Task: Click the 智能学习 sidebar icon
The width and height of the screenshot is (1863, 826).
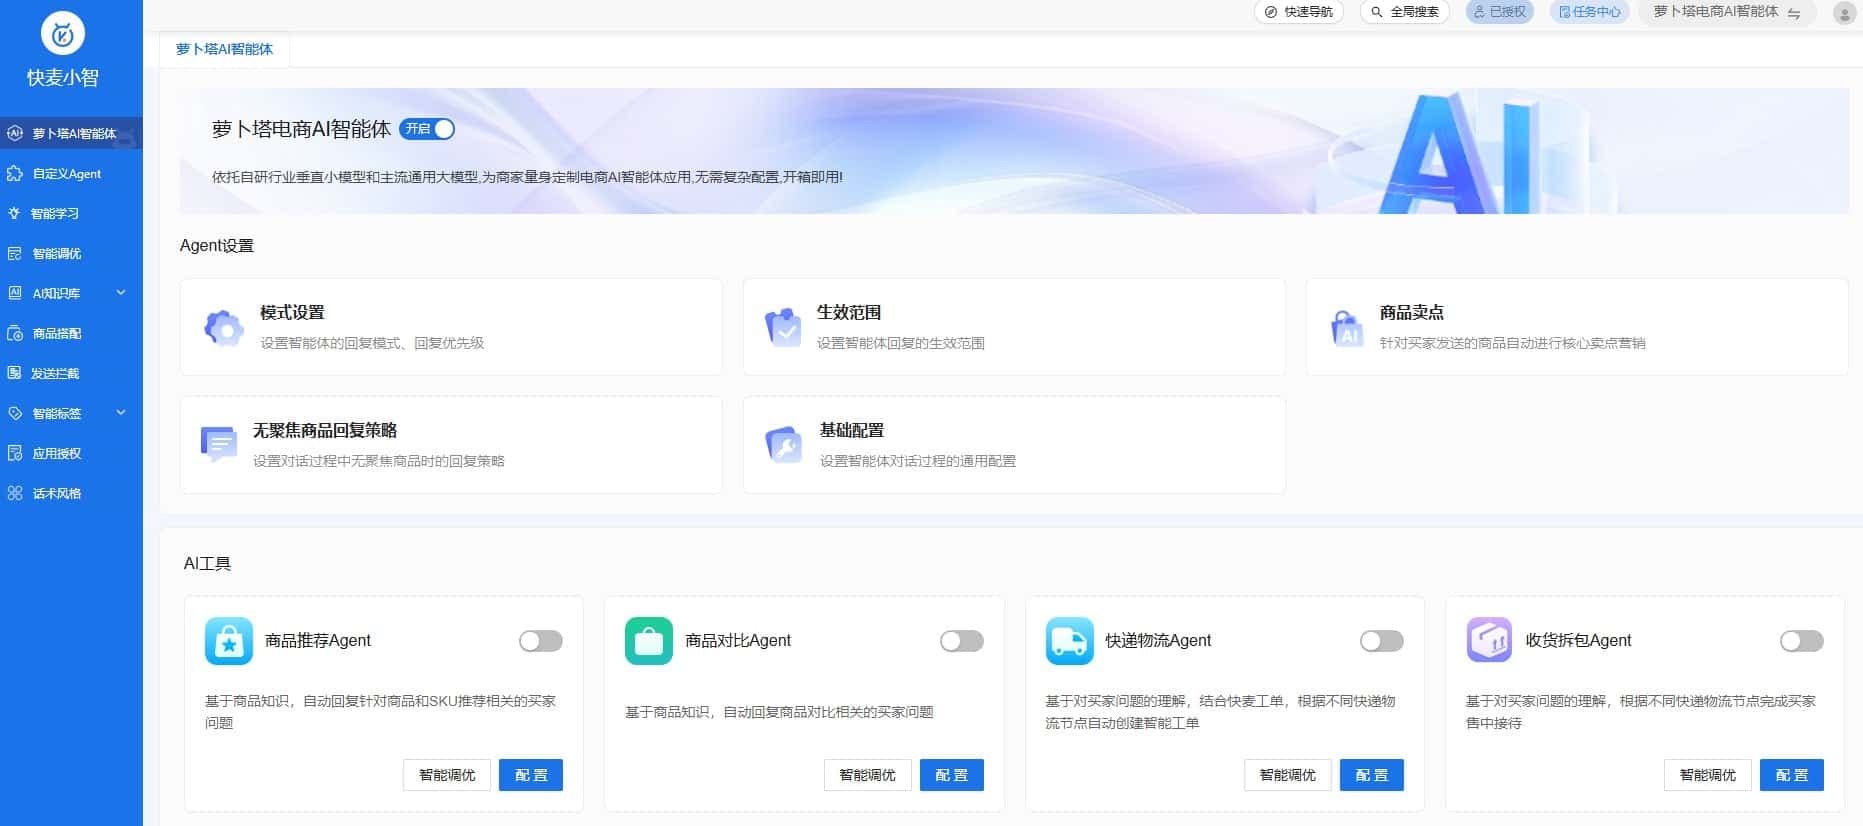Action: (x=14, y=213)
